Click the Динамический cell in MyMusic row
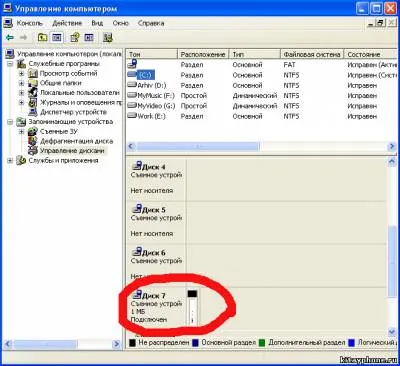This screenshot has height=366, width=400. click(x=255, y=95)
